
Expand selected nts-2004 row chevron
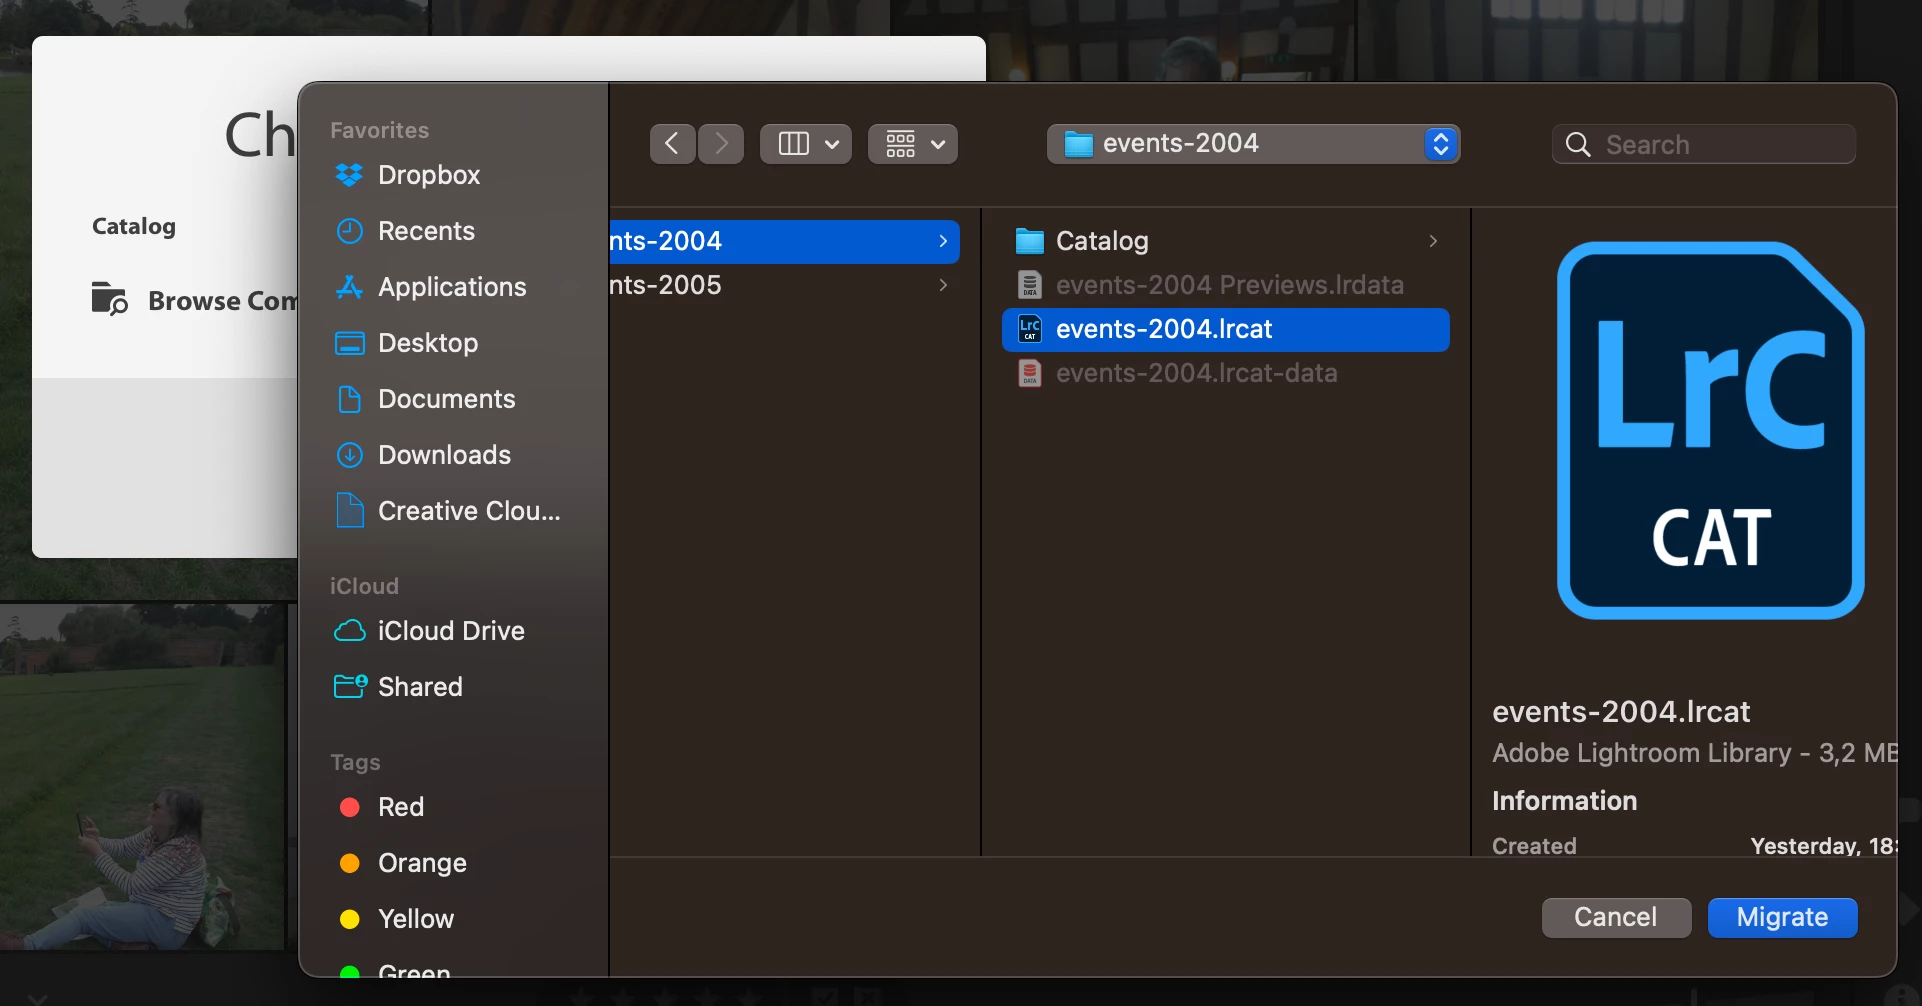point(943,241)
